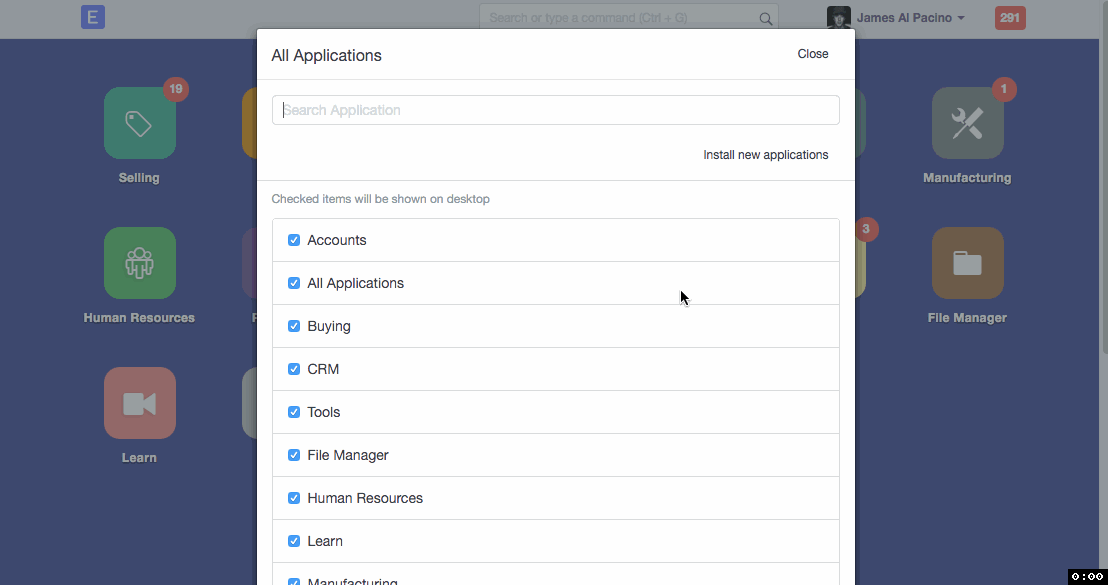Click the James Al Pacino avatar picture
Viewport: 1108px width, 585px height.
[839, 18]
